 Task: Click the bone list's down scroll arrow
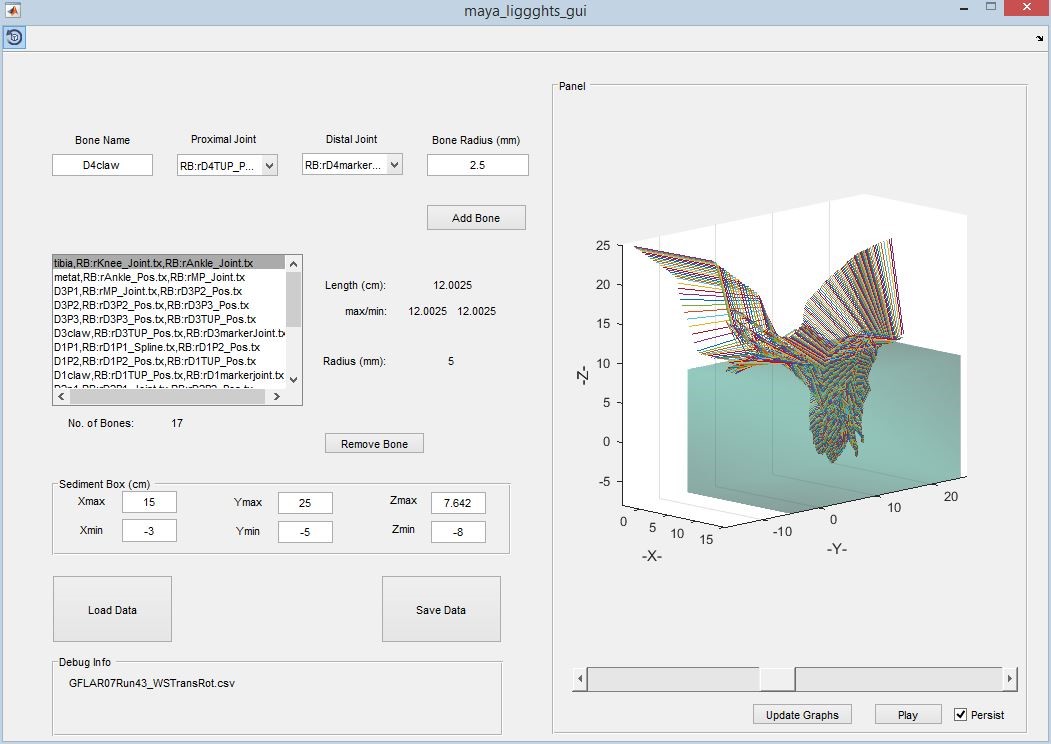pos(293,381)
